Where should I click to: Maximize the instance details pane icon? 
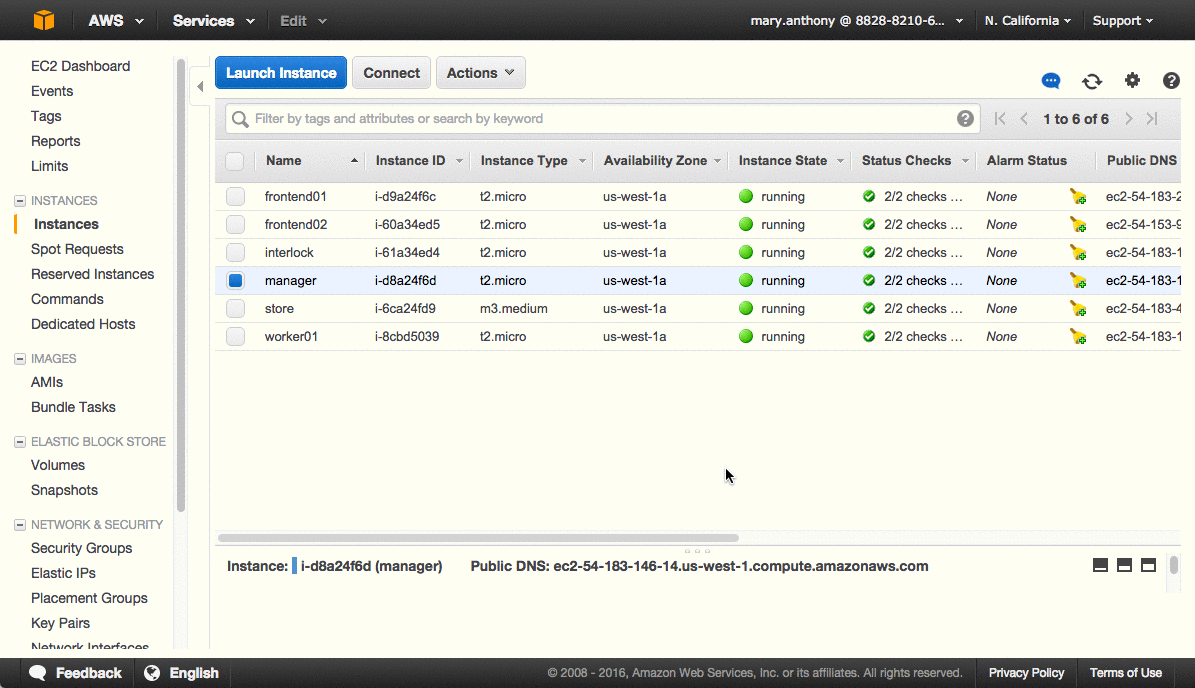pyautogui.click(x=1148, y=566)
